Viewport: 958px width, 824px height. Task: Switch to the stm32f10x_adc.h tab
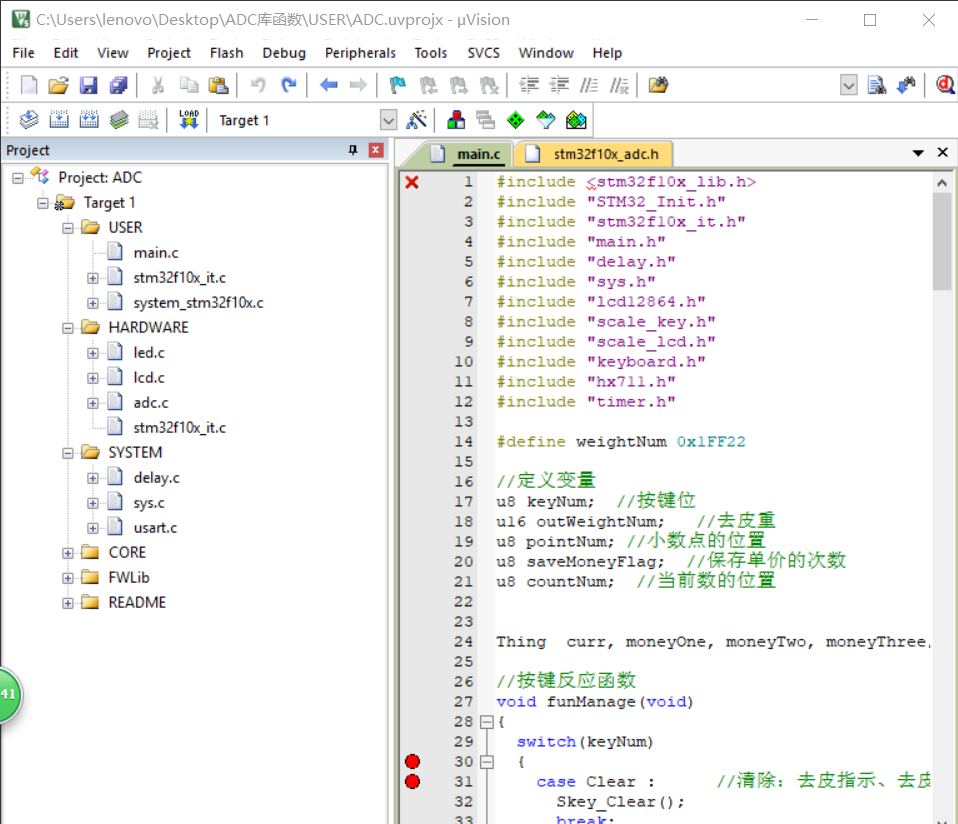click(x=593, y=154)
